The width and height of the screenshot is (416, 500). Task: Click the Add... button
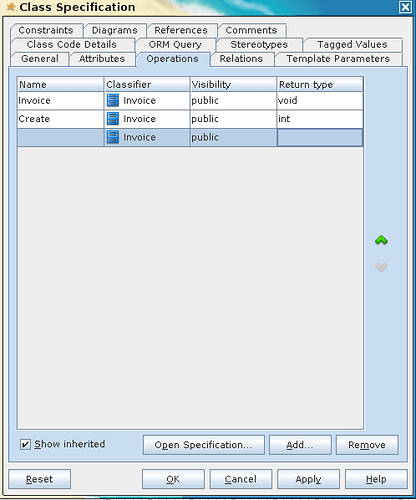click(x=300, y=445)
